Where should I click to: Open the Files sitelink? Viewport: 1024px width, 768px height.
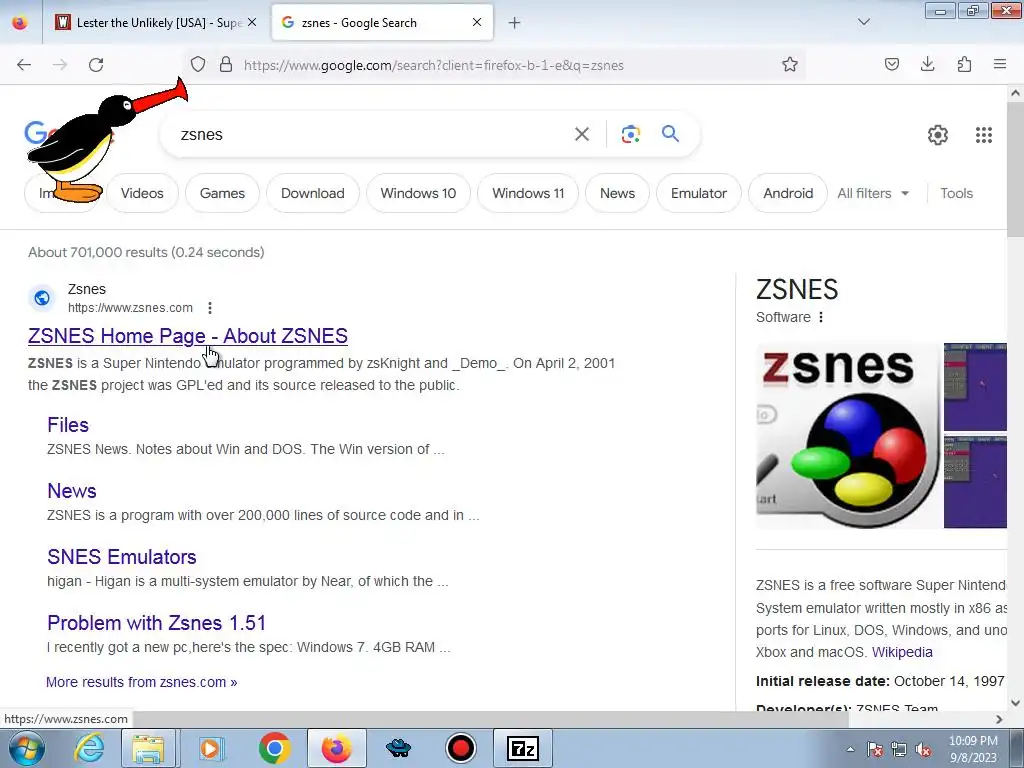point(68,425)
